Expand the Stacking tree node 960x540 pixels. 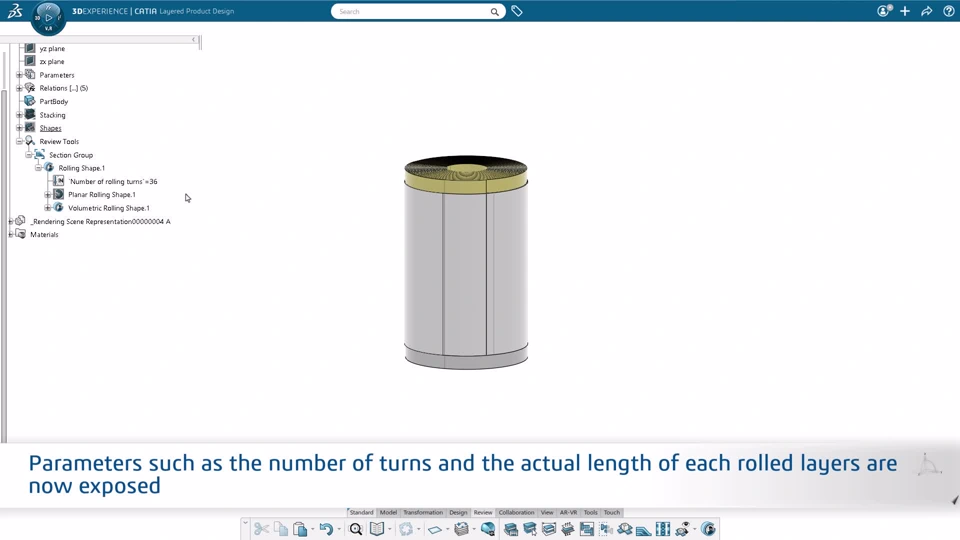pyautogui.click(x=20, y=114)
